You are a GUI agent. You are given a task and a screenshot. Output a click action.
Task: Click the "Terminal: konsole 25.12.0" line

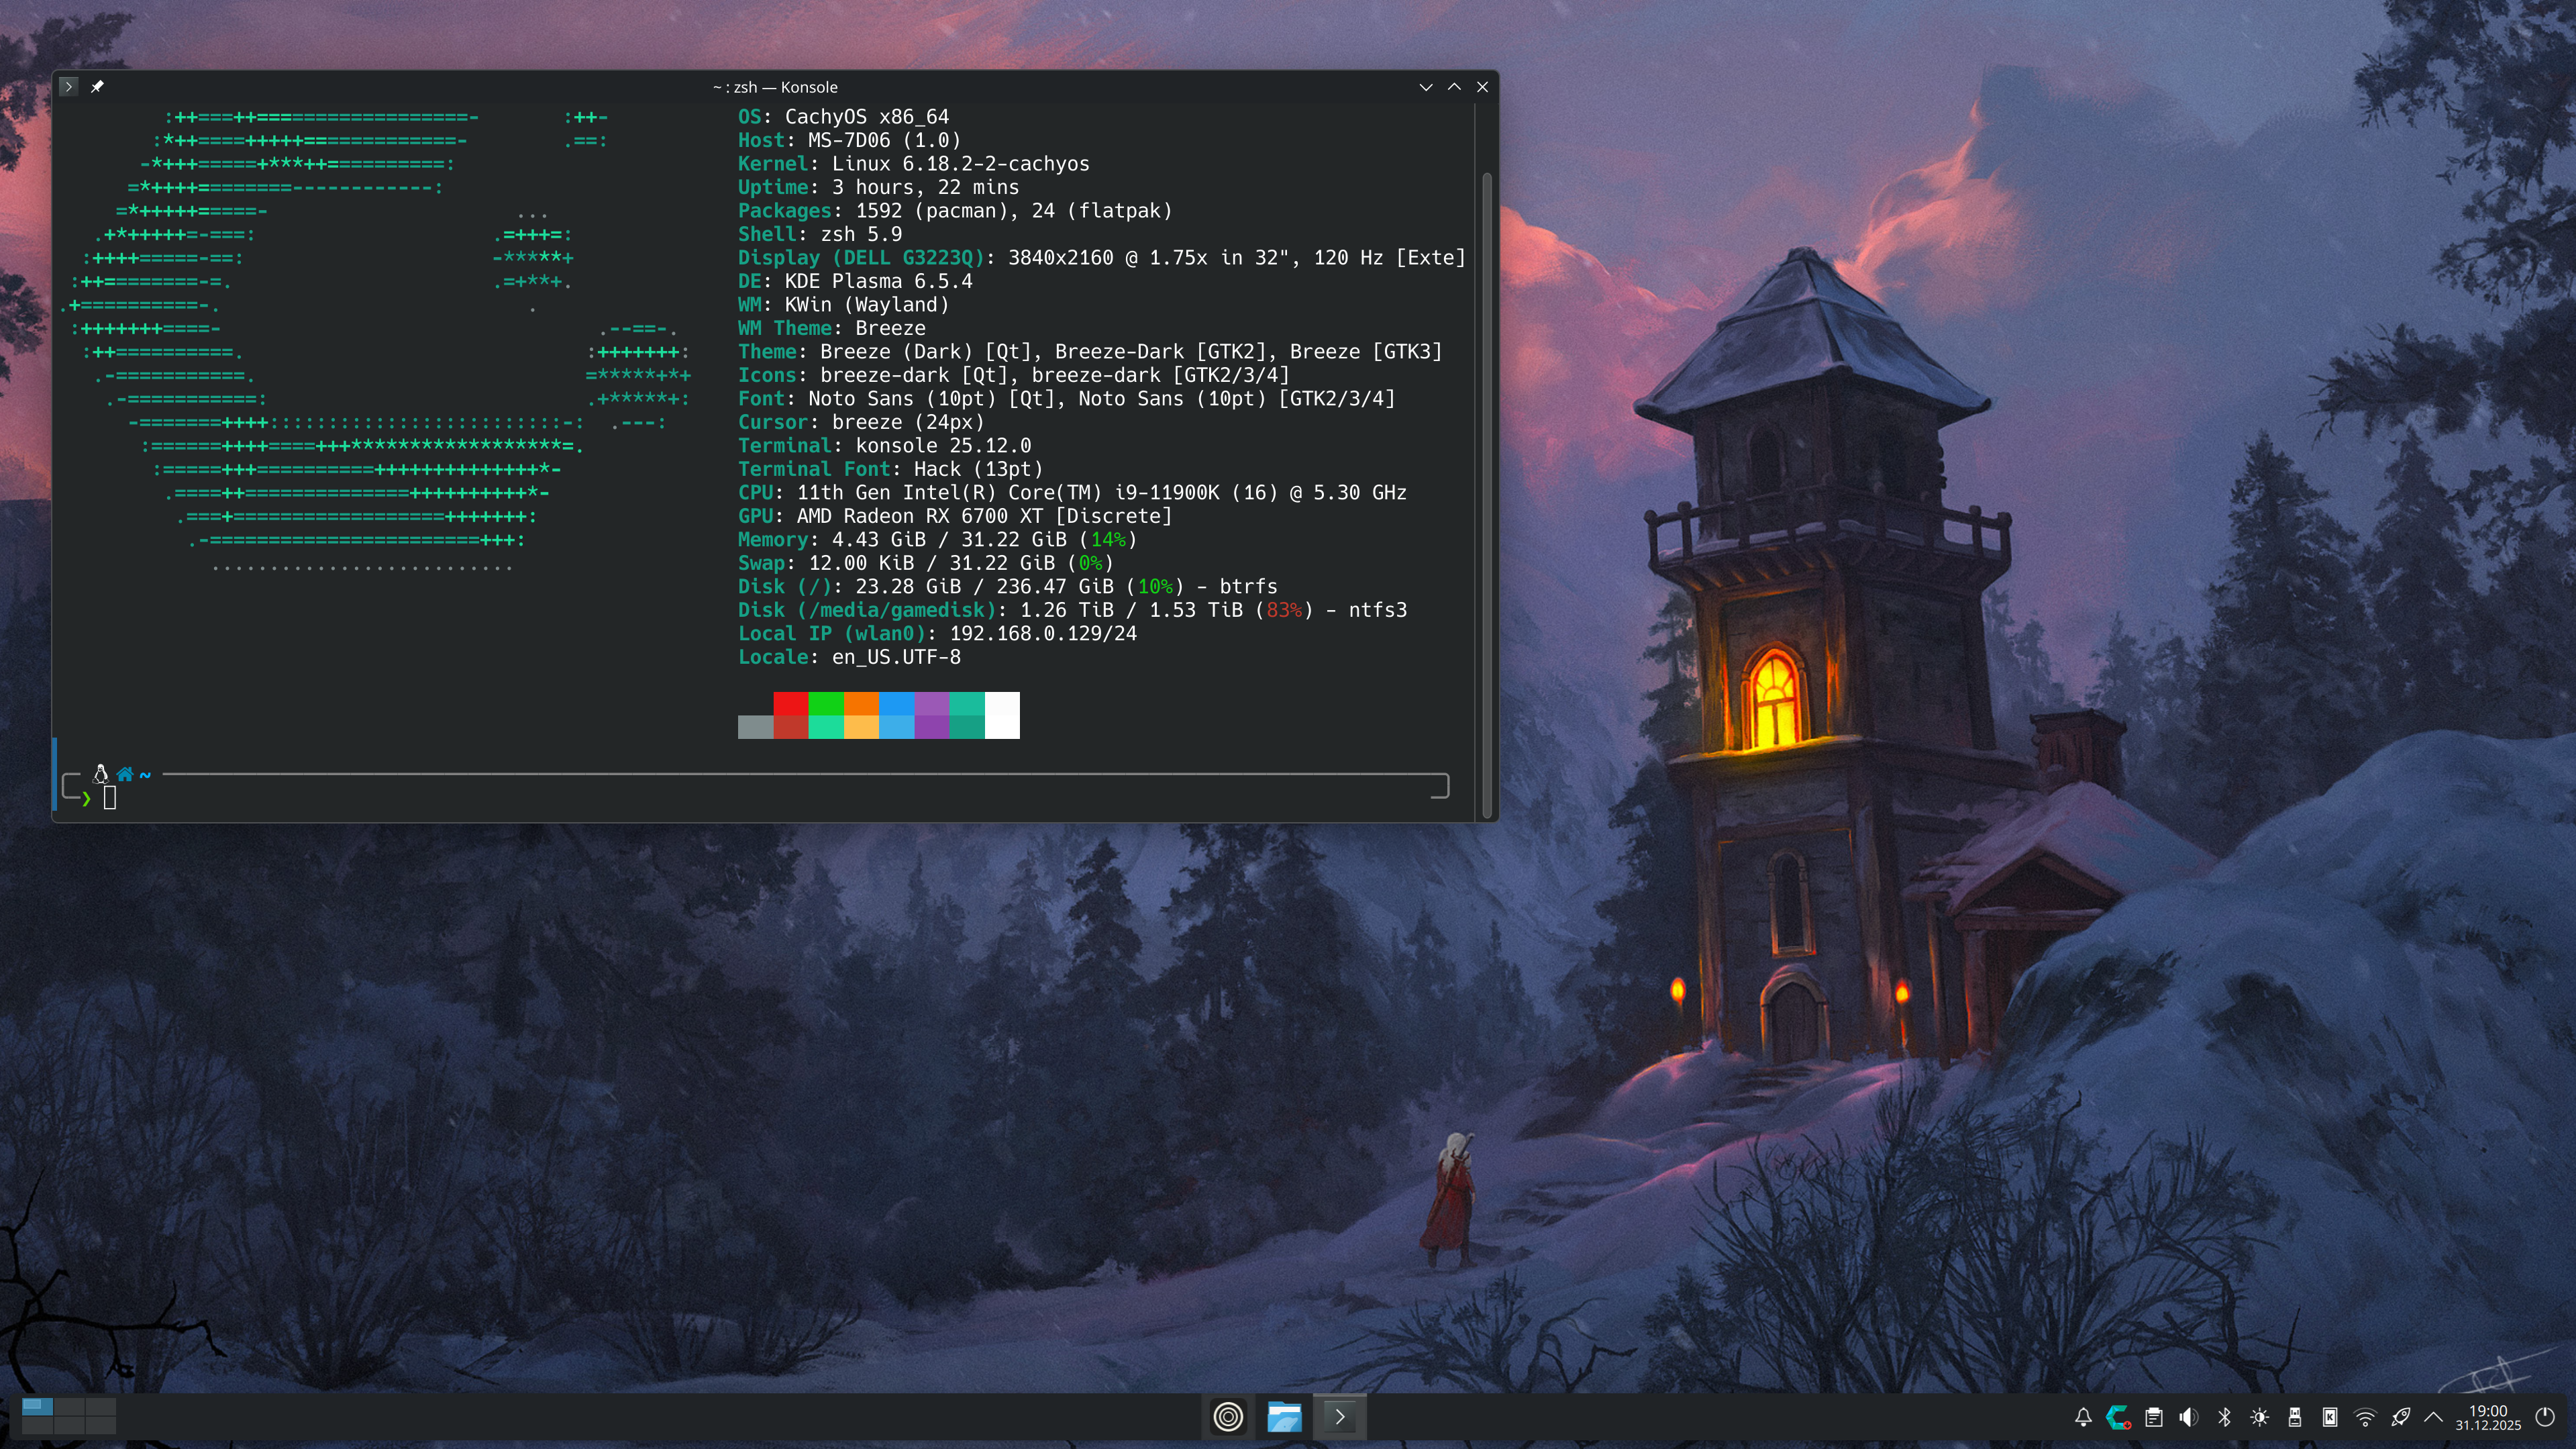click(885, 446)
